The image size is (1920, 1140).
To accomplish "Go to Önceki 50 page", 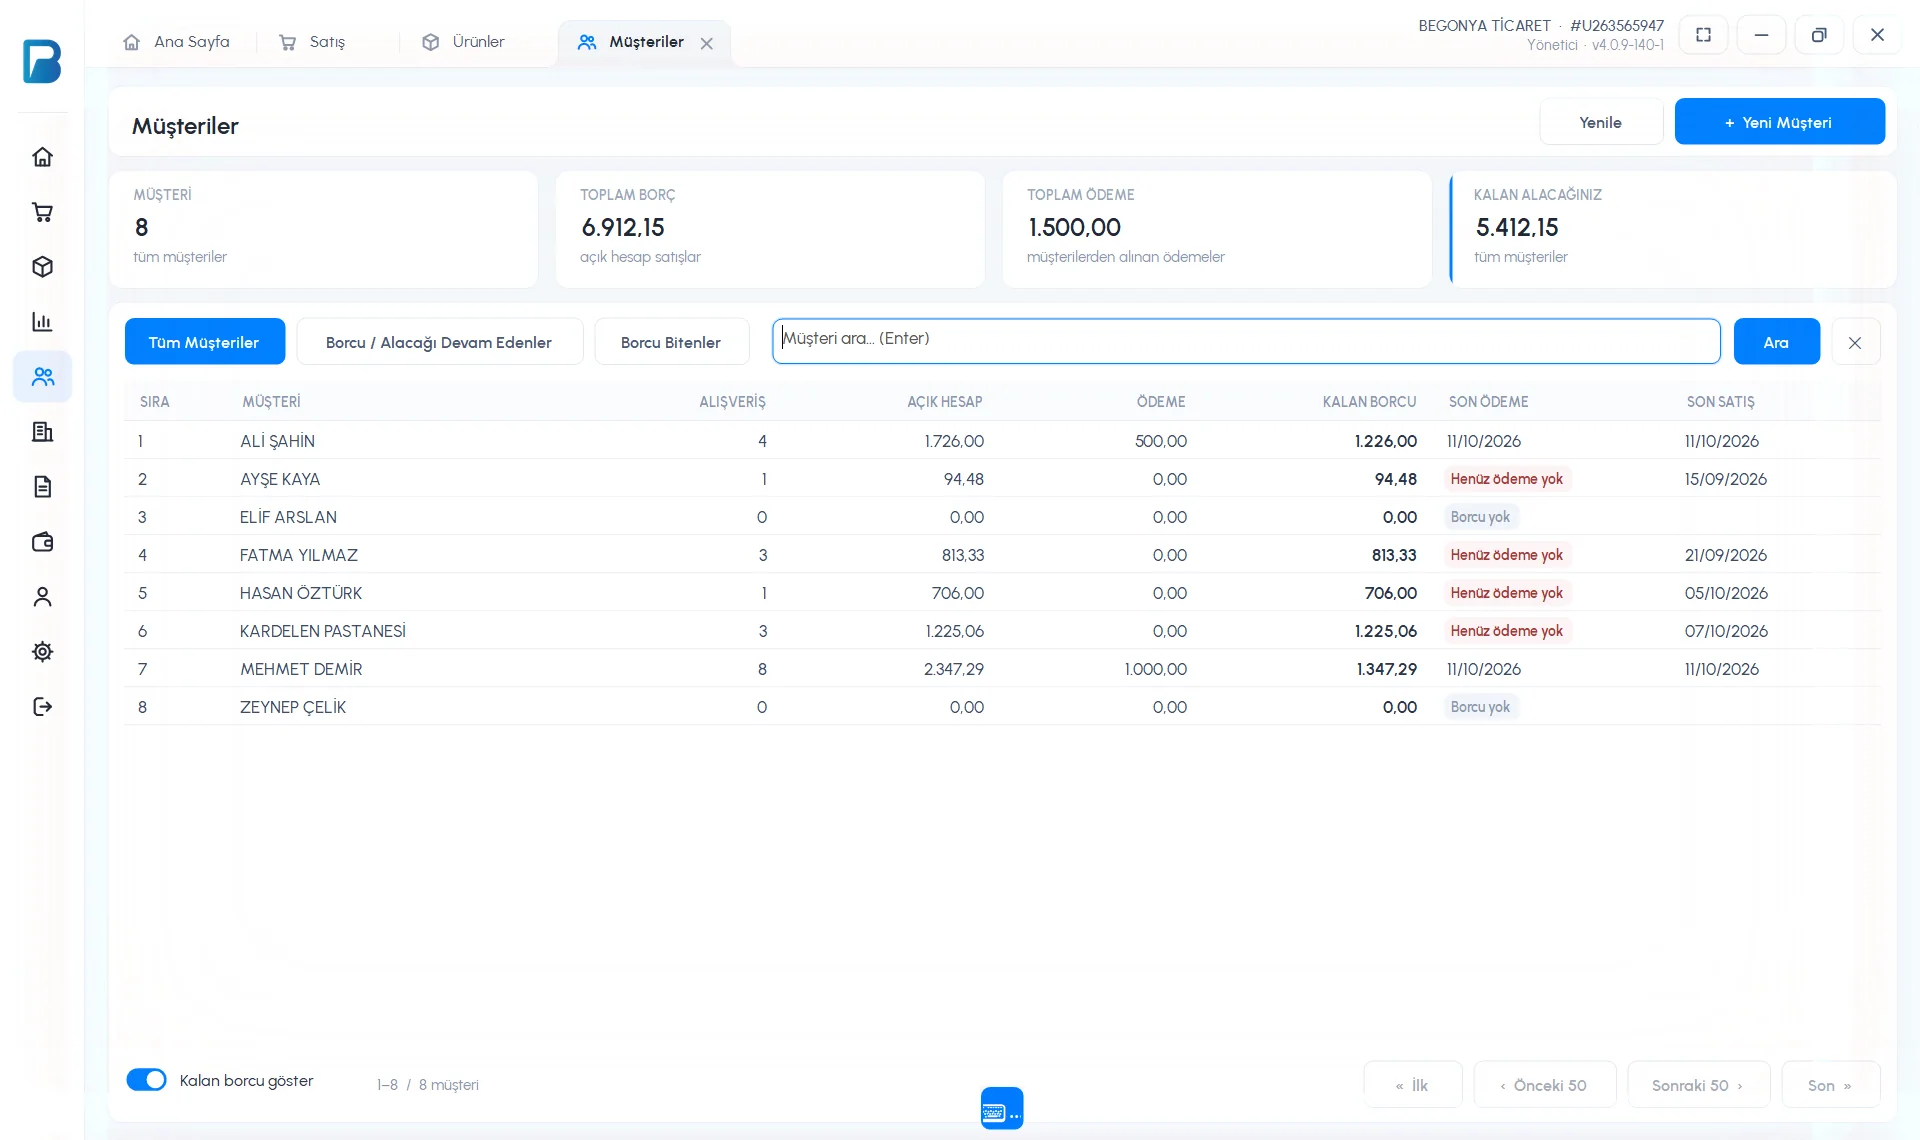I will [x=1545, y=1085].
